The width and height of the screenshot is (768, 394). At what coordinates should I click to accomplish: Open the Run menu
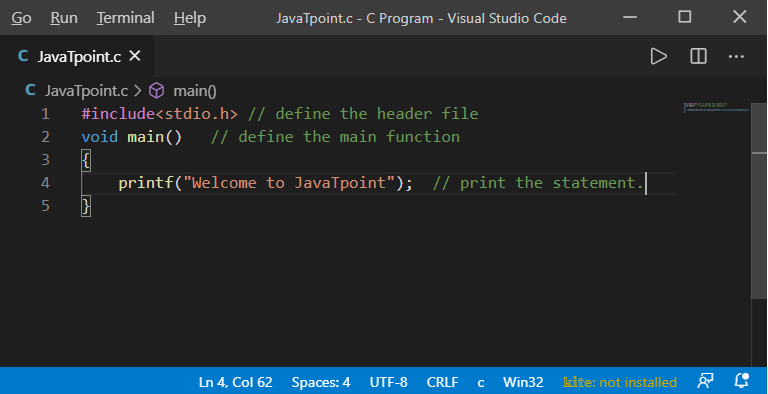tap(64, 18)
